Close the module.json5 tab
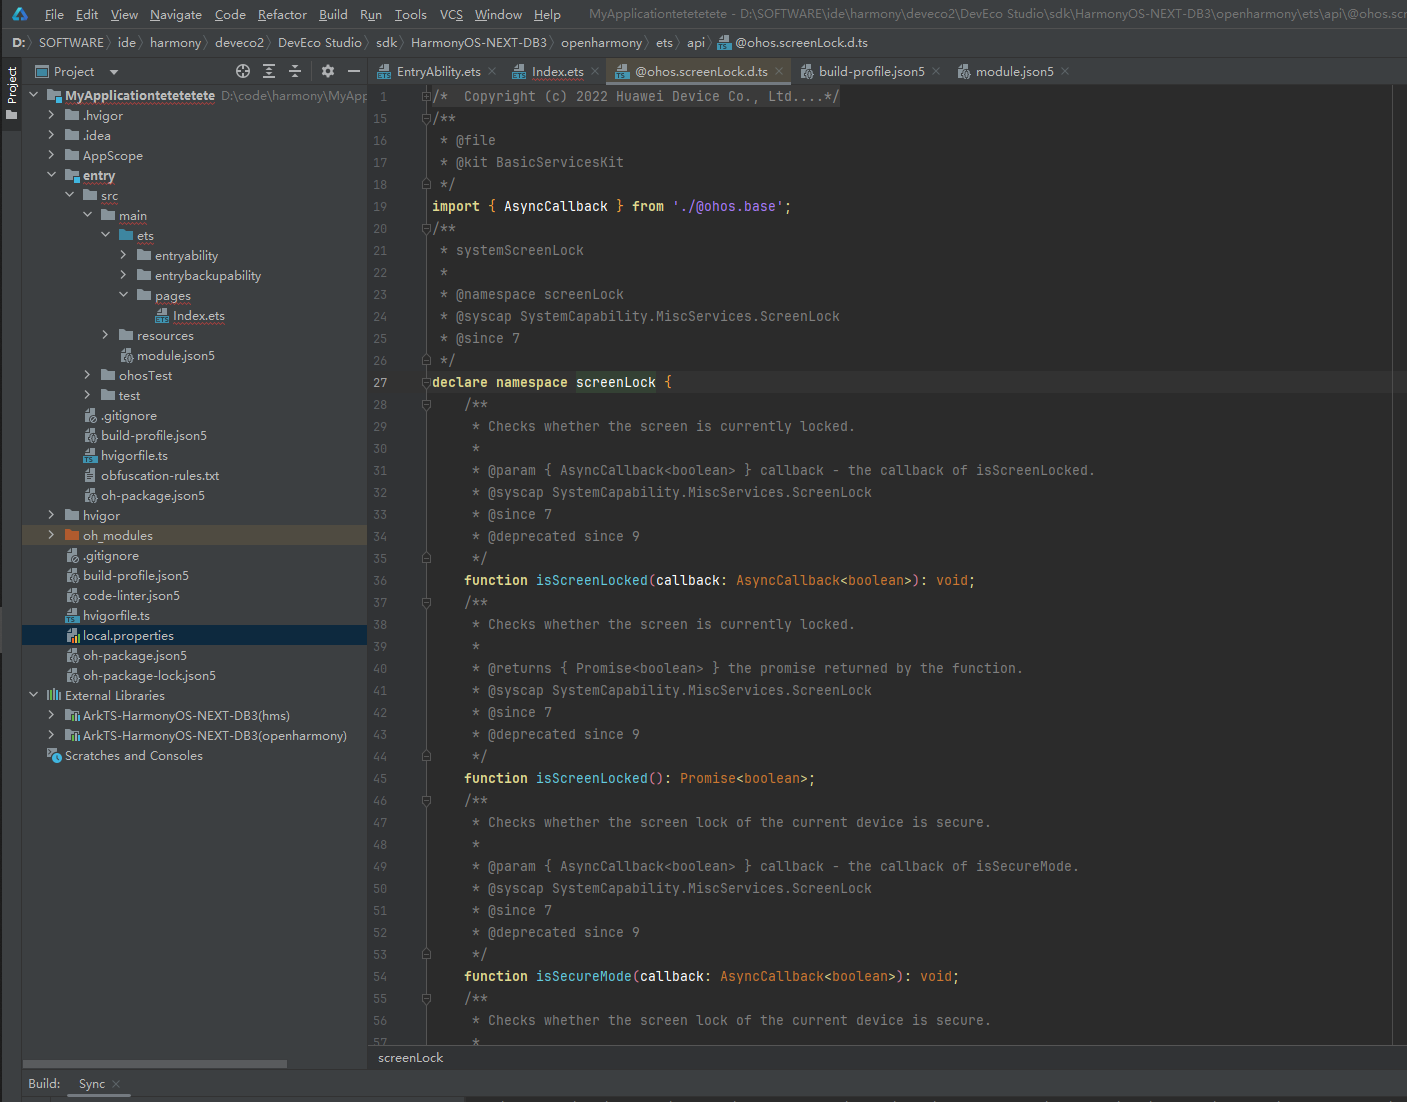This screenshot has height=1102, width=1407. 1065,71
